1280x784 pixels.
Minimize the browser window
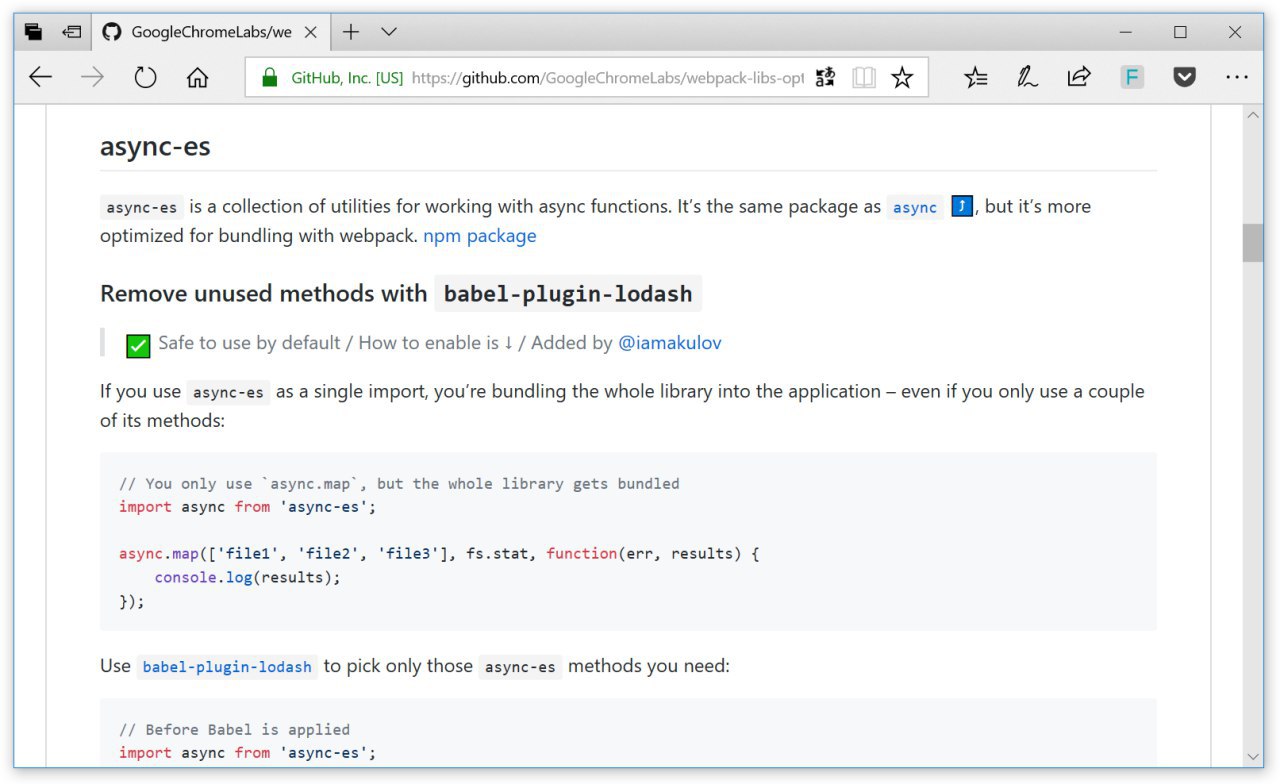(x=1127, y=32)
